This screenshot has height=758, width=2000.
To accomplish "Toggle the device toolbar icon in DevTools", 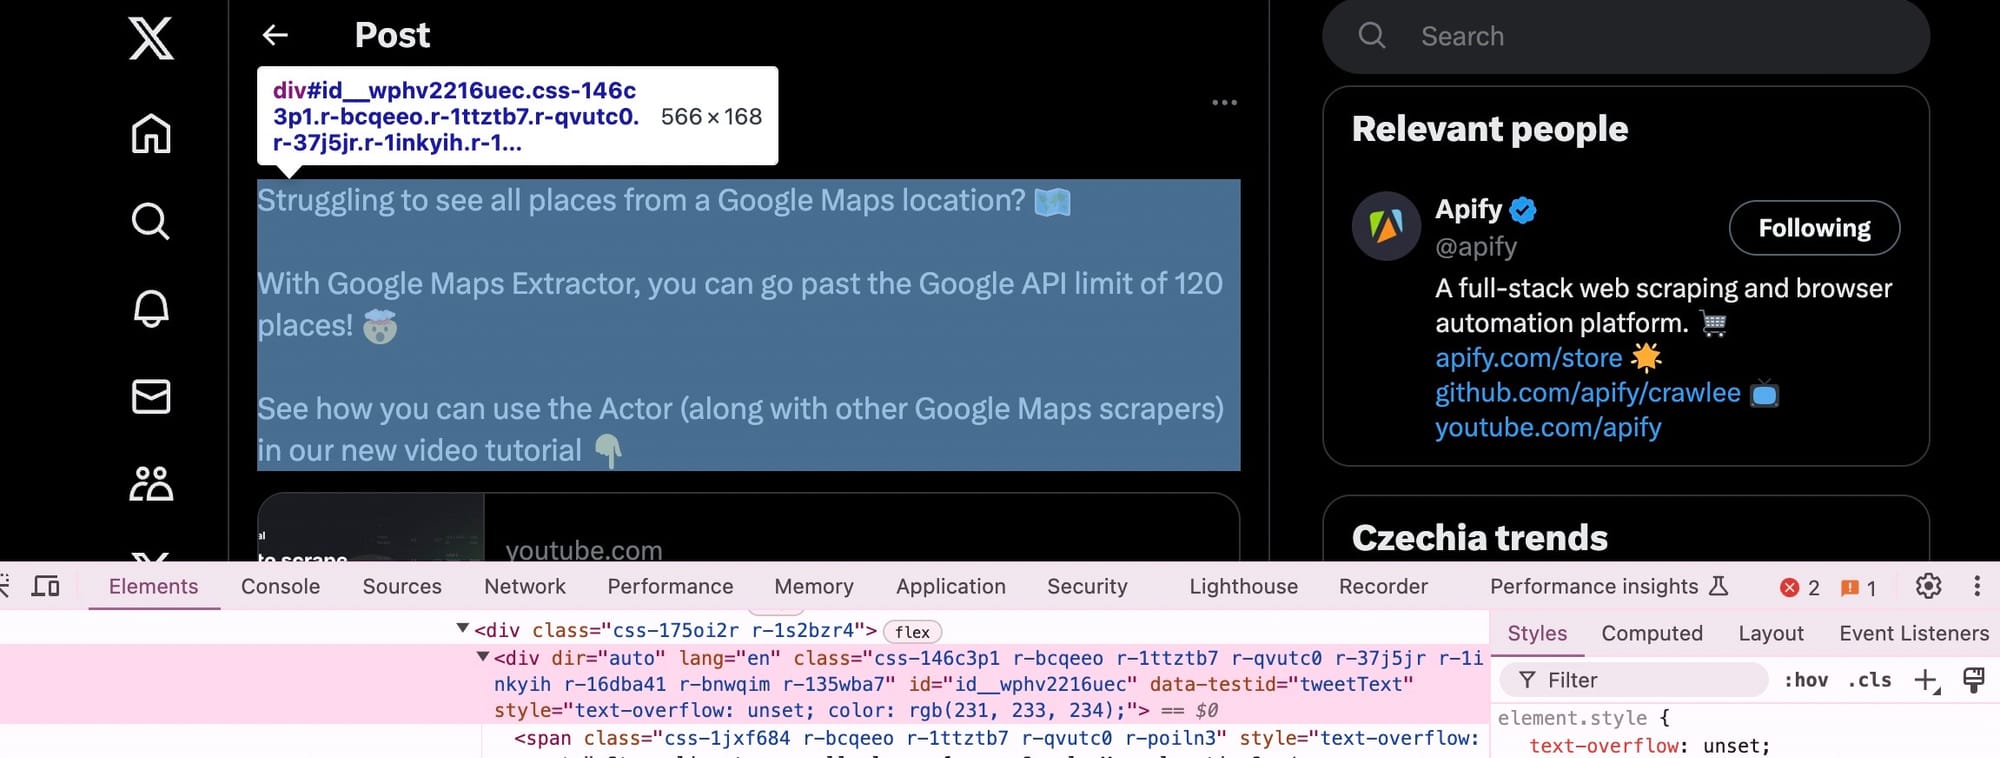I will (x=46, y=586).
